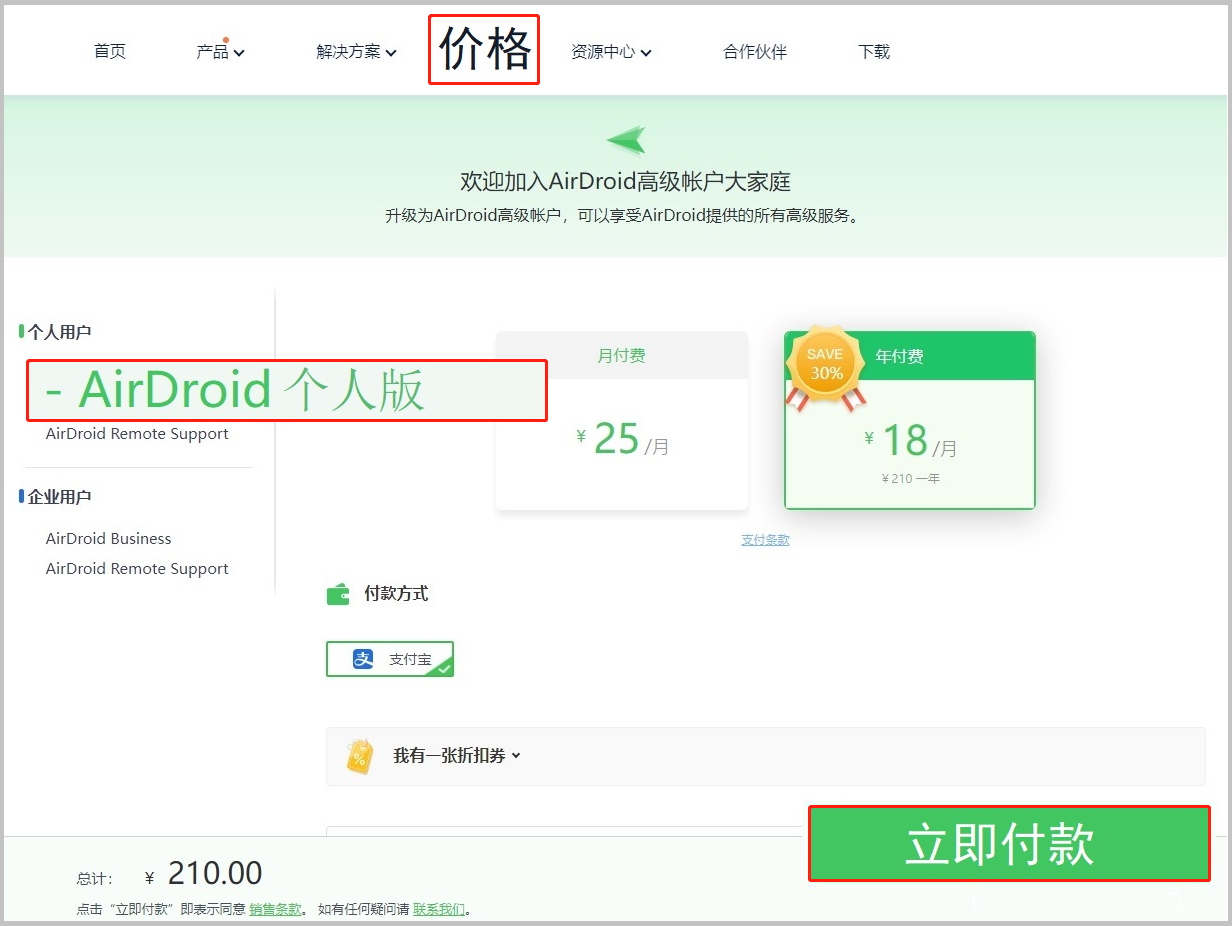Click the green AirDroid paper plane logo

pyautogui.click(x=627, y=141)
